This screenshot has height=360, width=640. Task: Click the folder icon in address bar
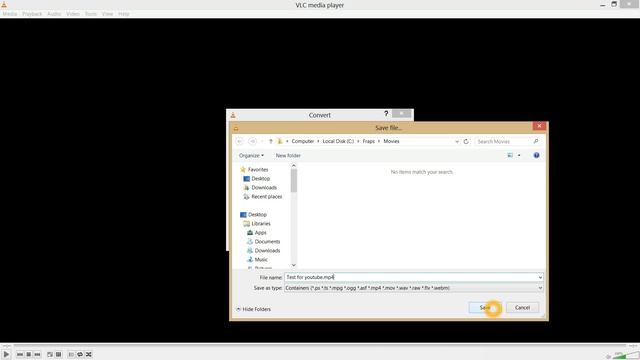click(280, 141)
